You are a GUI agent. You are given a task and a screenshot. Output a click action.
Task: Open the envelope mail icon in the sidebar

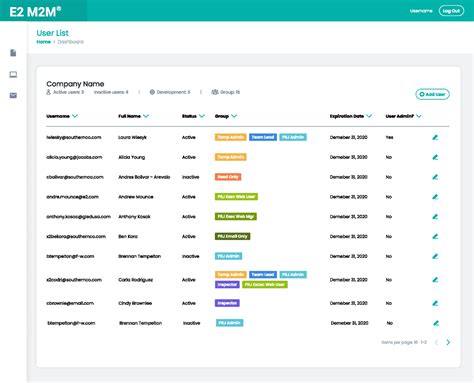click(x=13, y=96)
